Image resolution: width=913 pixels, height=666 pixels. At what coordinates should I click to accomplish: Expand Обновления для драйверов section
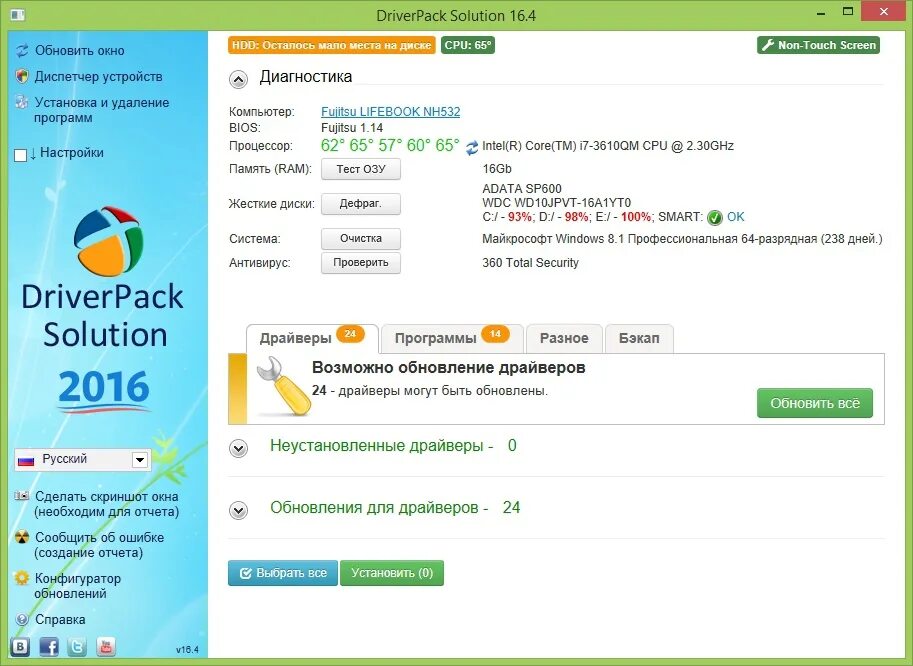point(238,511)
